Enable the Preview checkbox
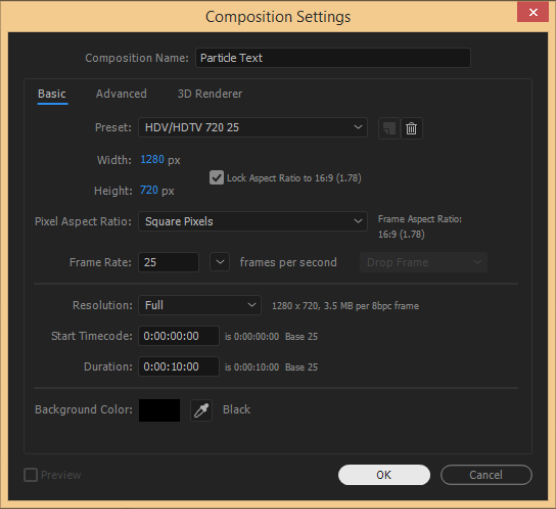 31,475
